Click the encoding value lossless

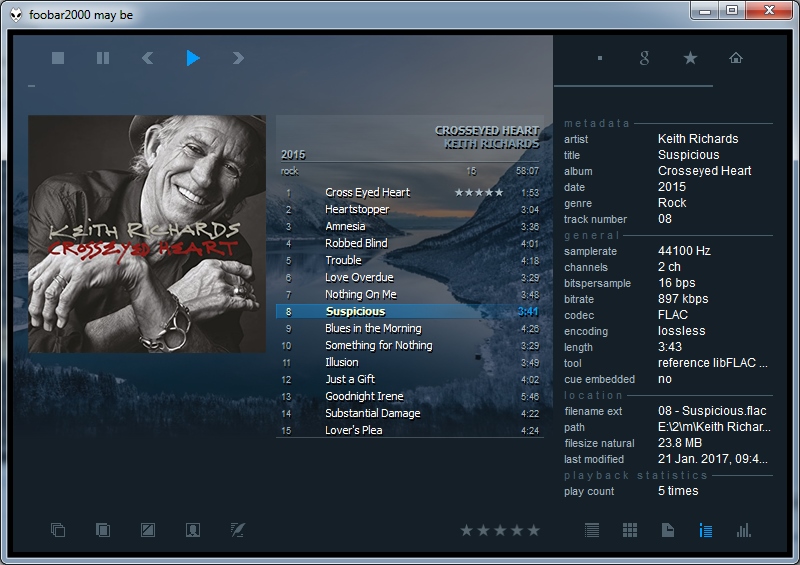682,331
